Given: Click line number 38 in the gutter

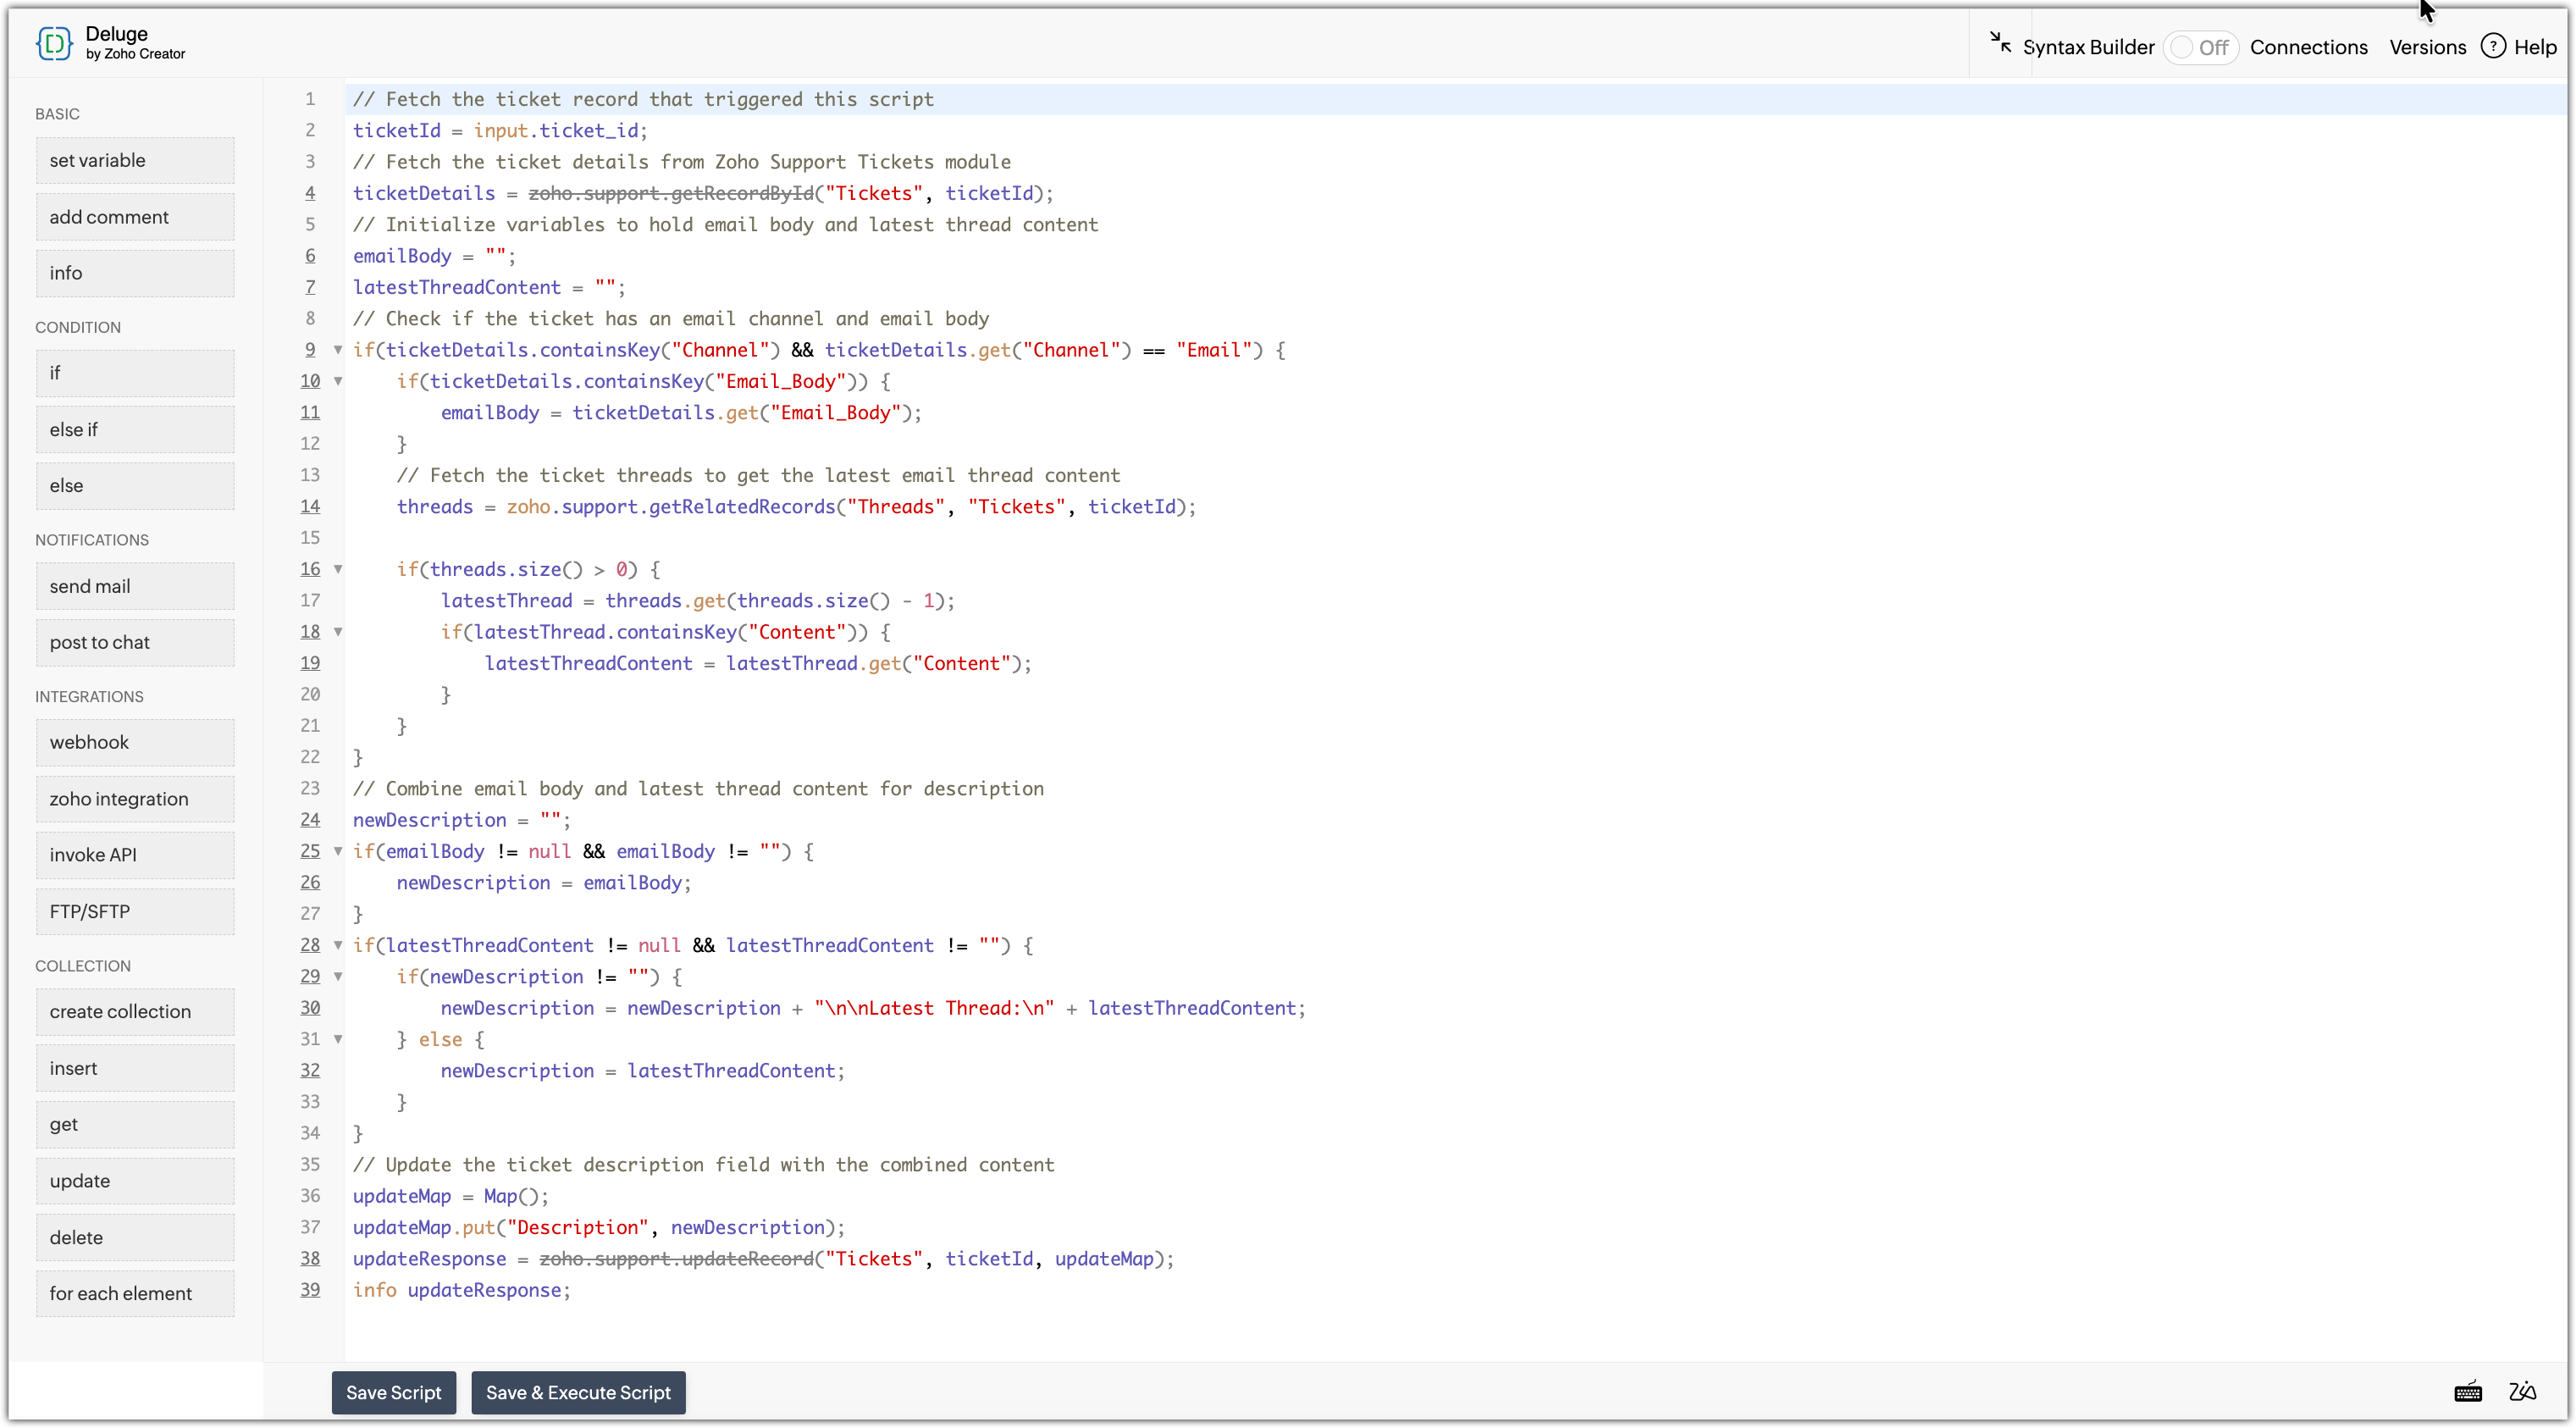Looking at the screenshot, I should point(310,1258).
